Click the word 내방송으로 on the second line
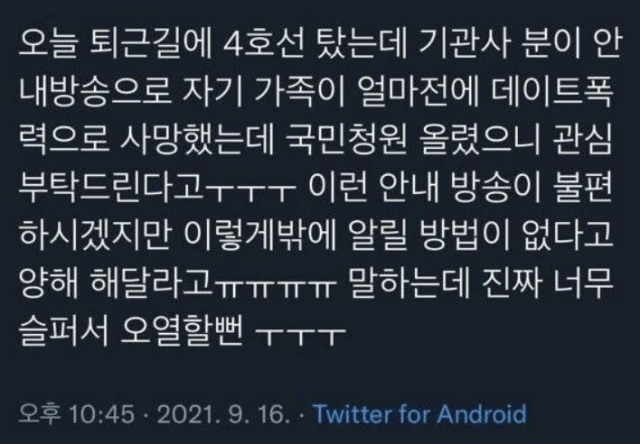 click(x=94, y=94)
